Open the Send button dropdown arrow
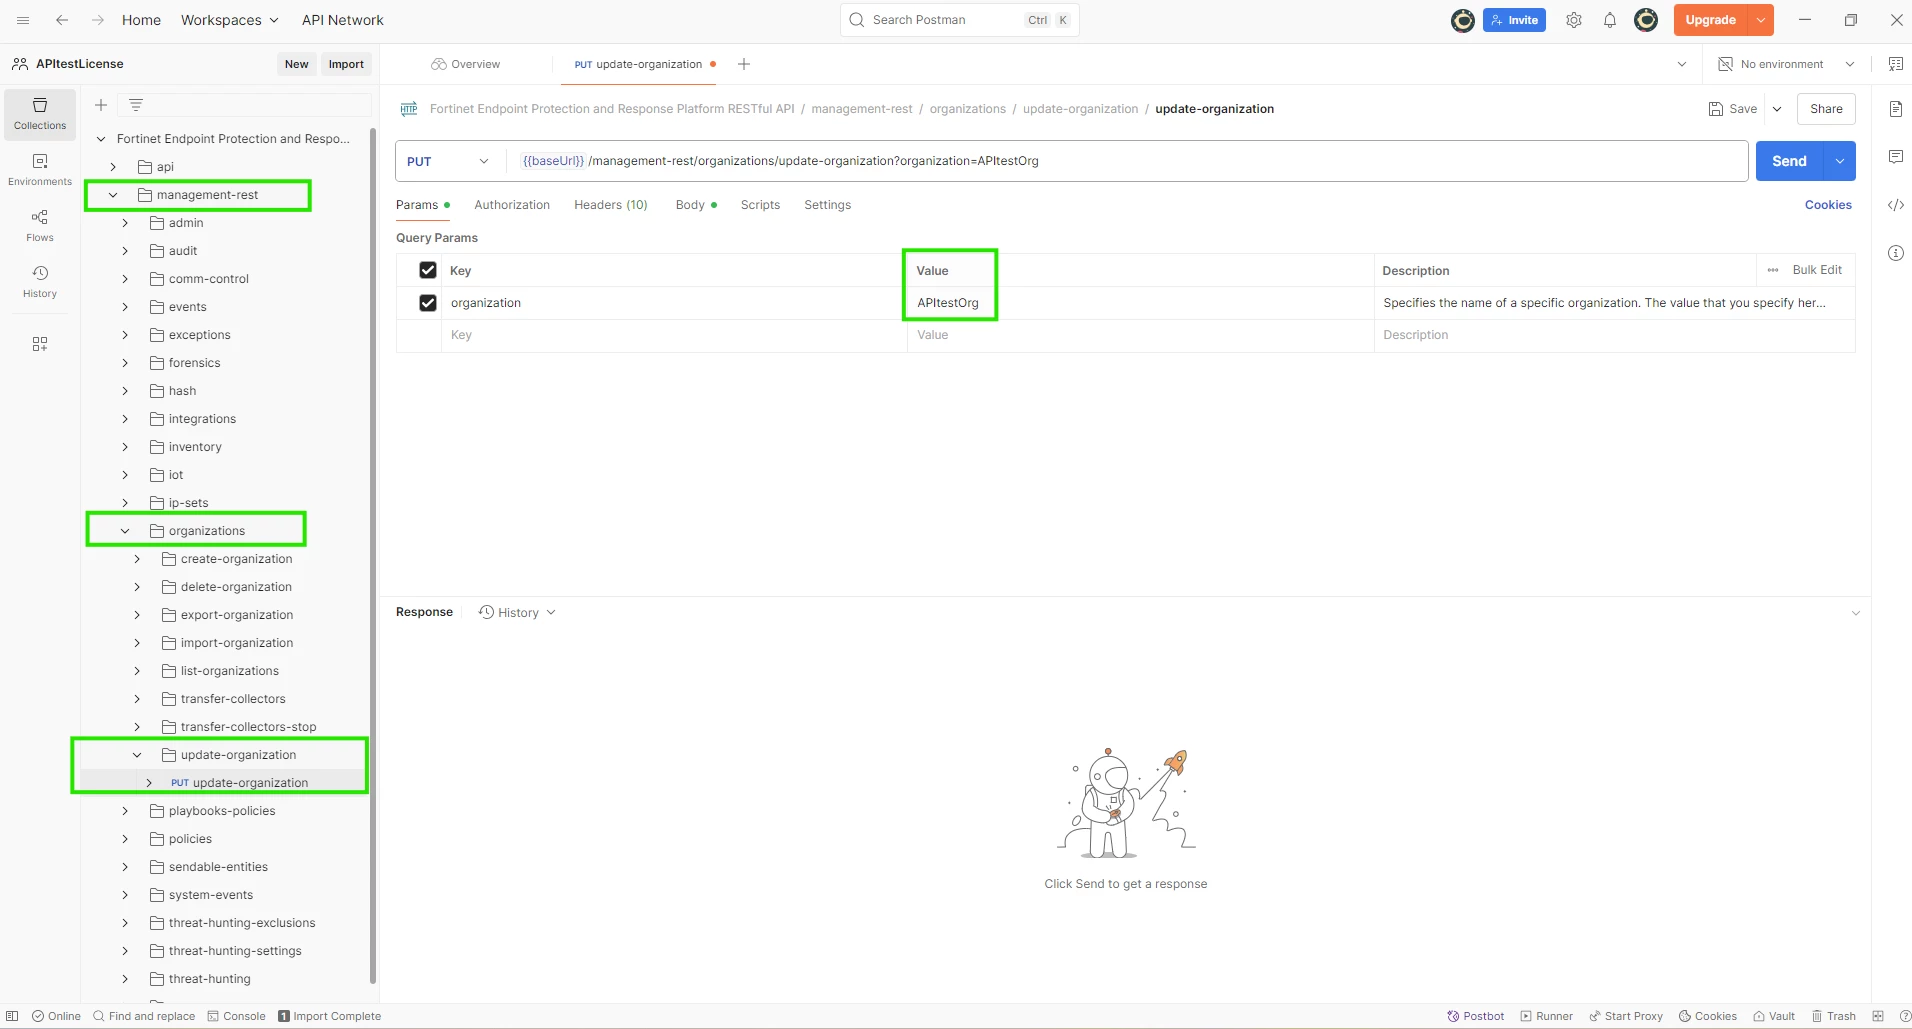Image resolution: width=1912 pixels, height=1029 pixels. pos(1840,161)
